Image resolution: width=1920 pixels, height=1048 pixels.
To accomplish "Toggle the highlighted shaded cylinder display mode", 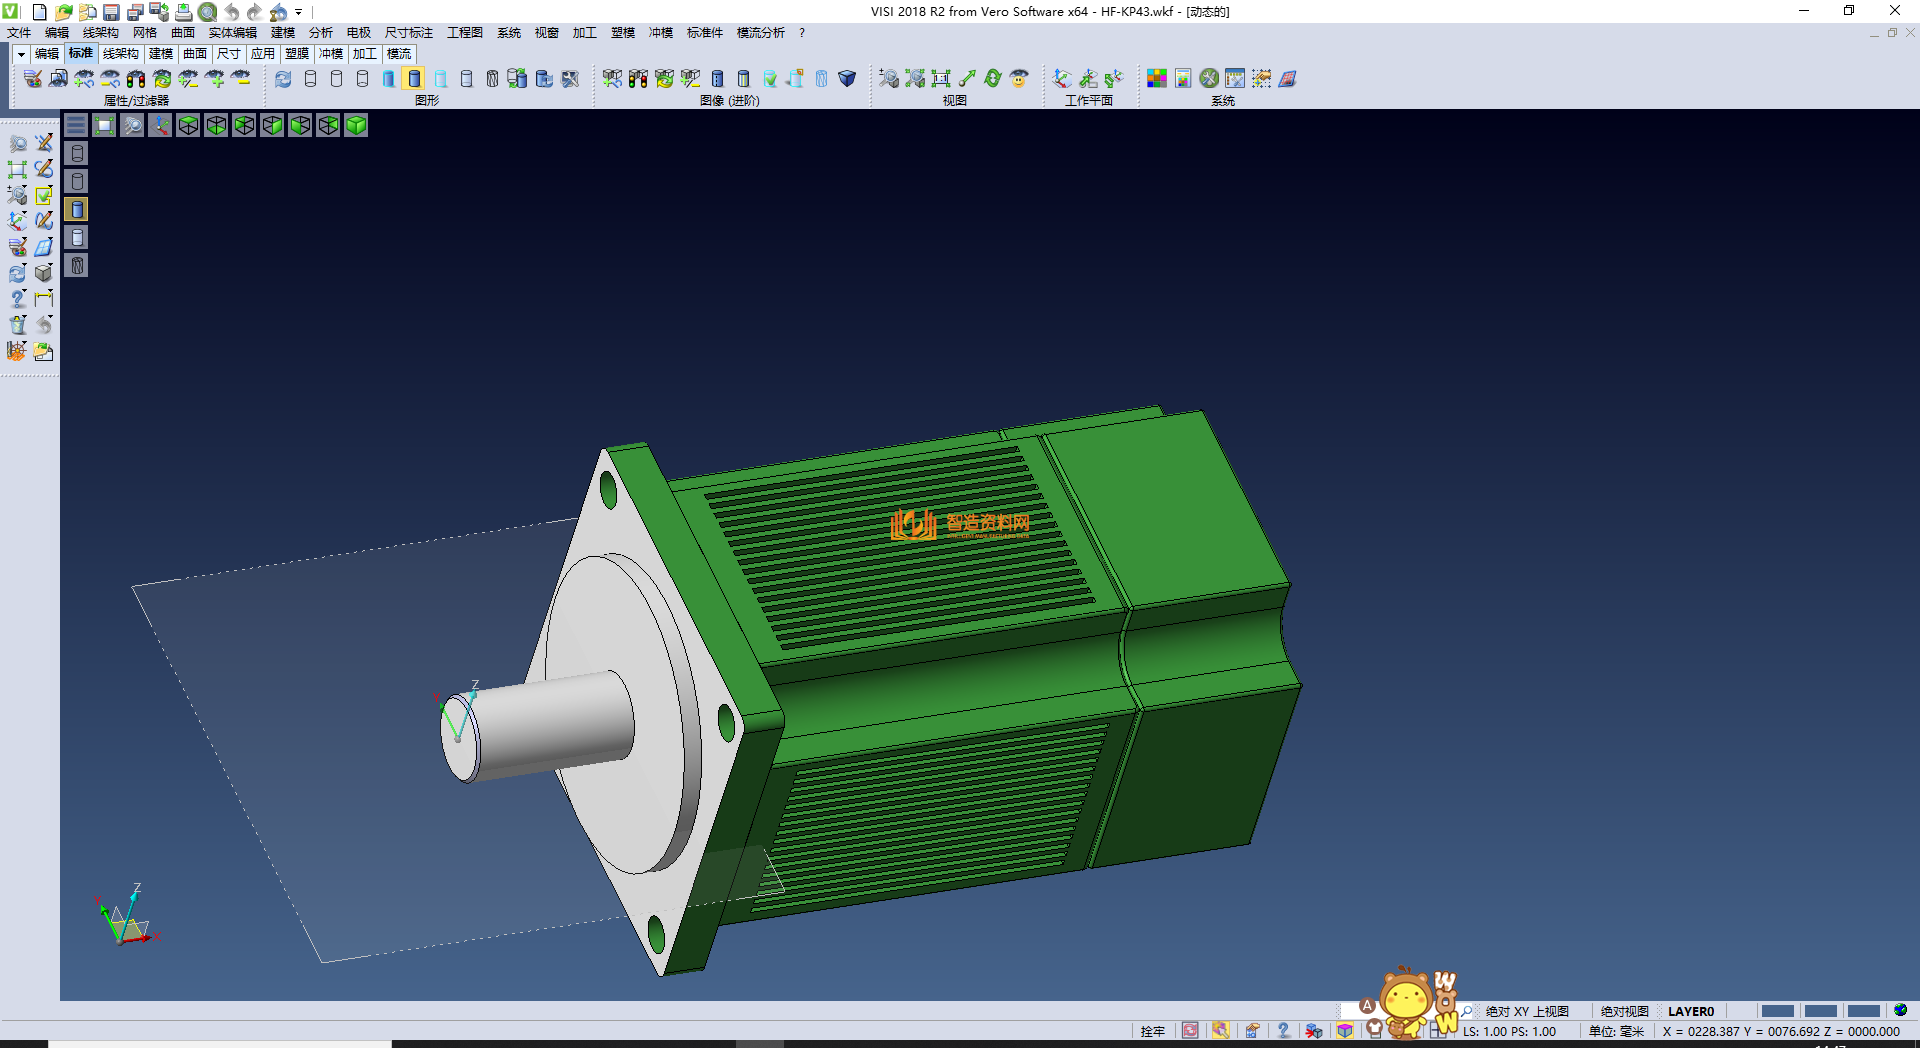I will pos(414,78).
